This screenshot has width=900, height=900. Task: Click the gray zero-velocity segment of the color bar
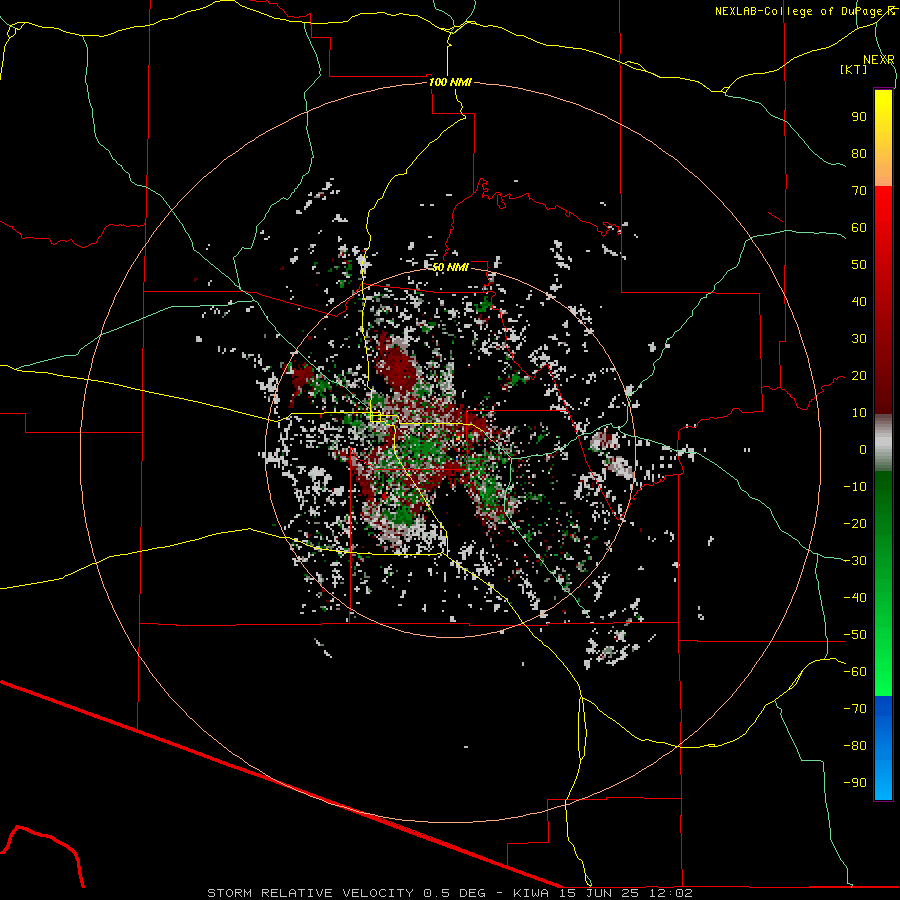click(883, 443)
